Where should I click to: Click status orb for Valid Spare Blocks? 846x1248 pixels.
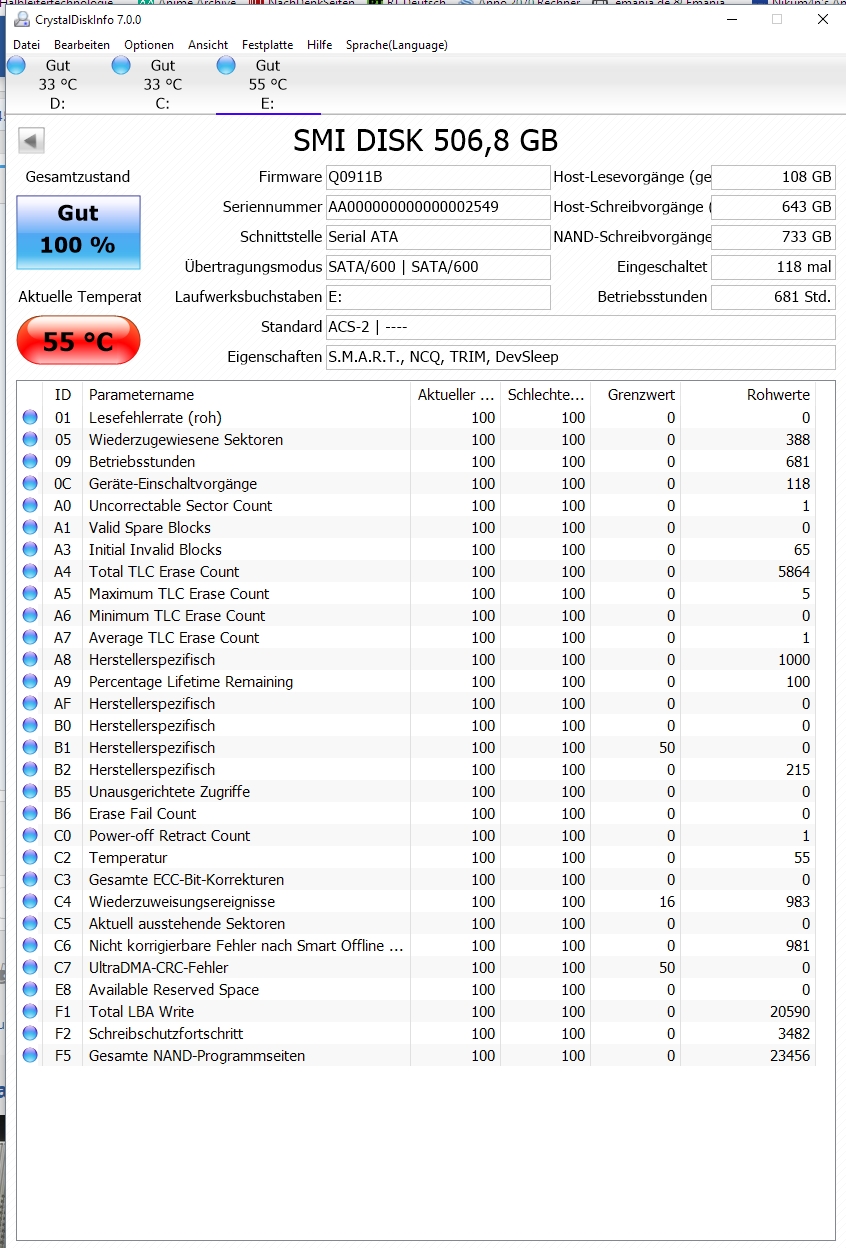click(x=30, y=528)
